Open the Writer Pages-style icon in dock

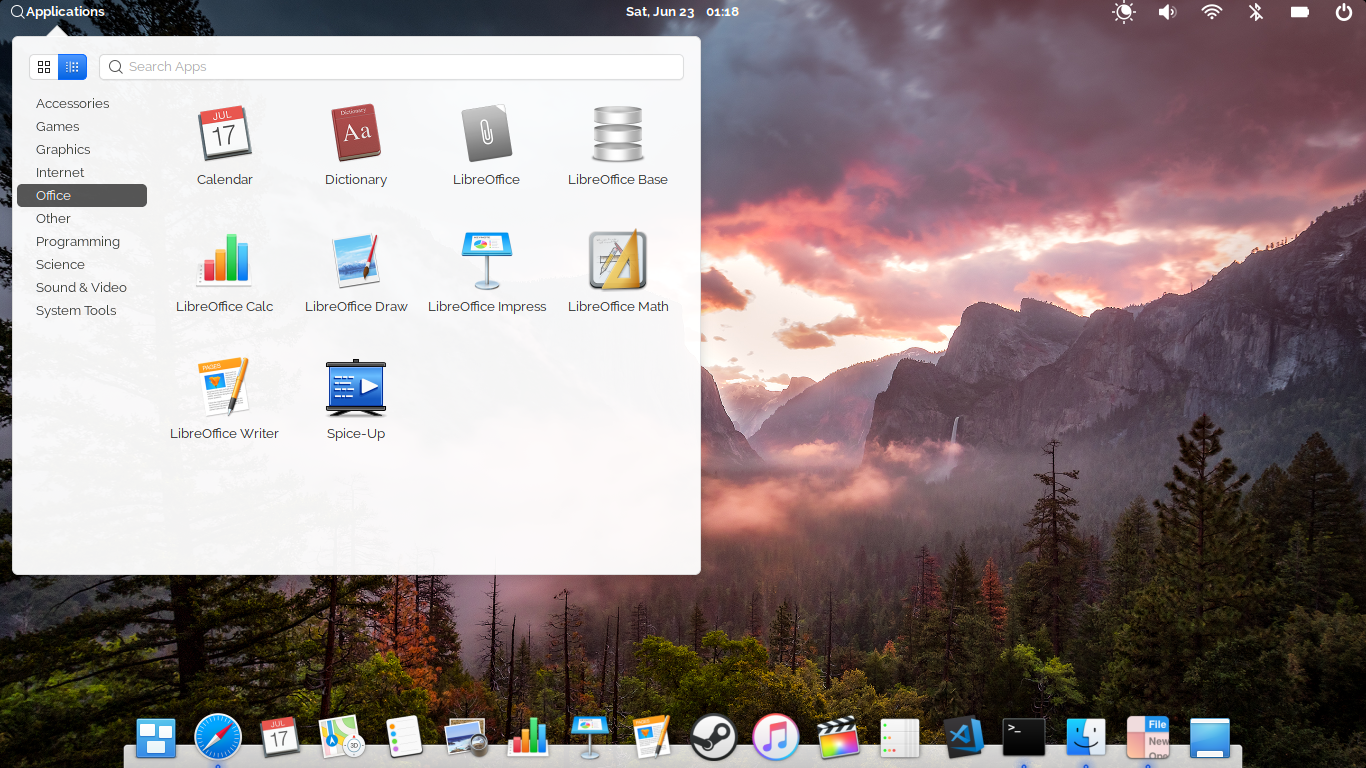(x=652, y=738)
